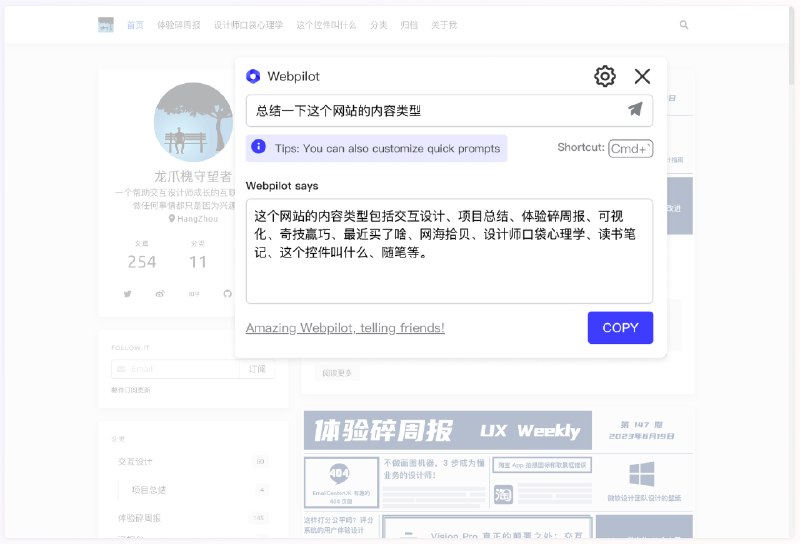Click the Windows logo thumbnail
This screenshot has height=544, width=800.
click(642, 474)
